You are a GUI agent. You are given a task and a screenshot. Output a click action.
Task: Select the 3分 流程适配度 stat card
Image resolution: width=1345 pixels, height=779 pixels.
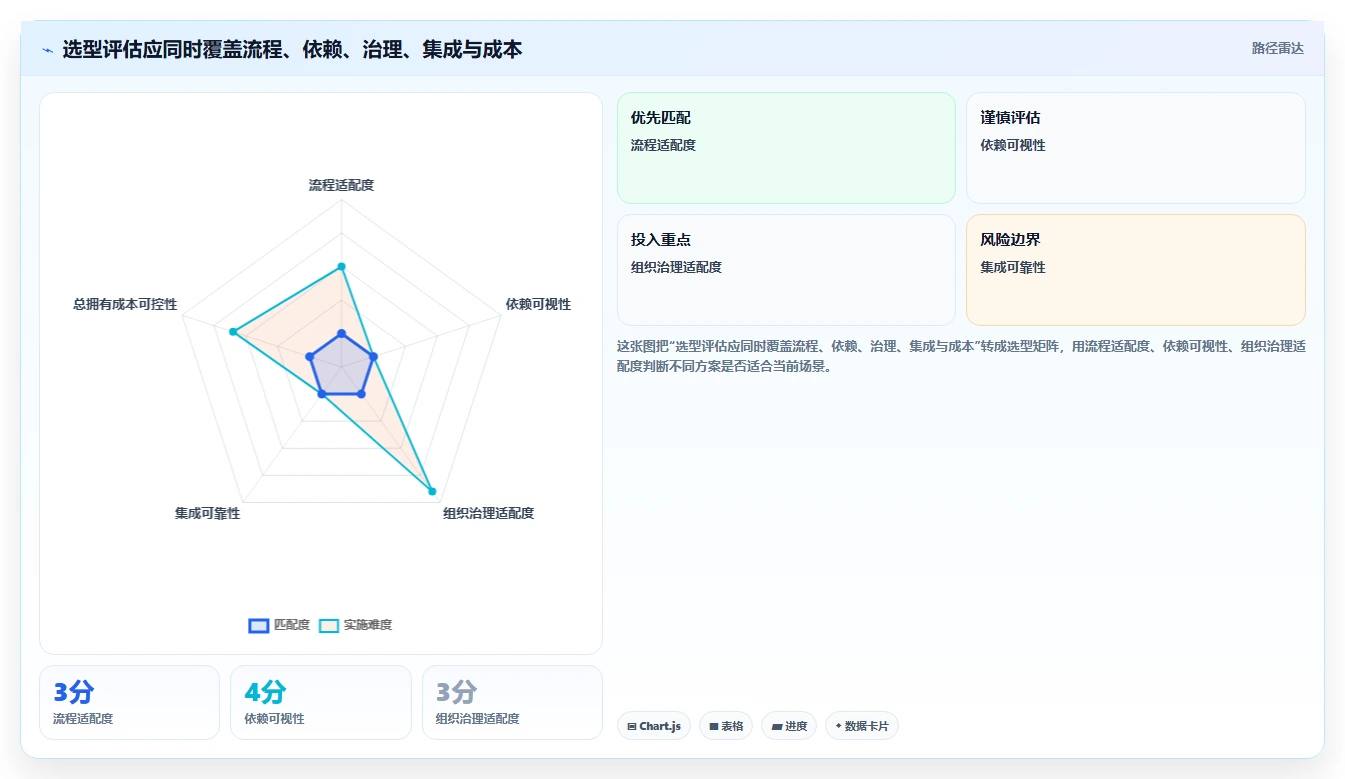[129, 702]
